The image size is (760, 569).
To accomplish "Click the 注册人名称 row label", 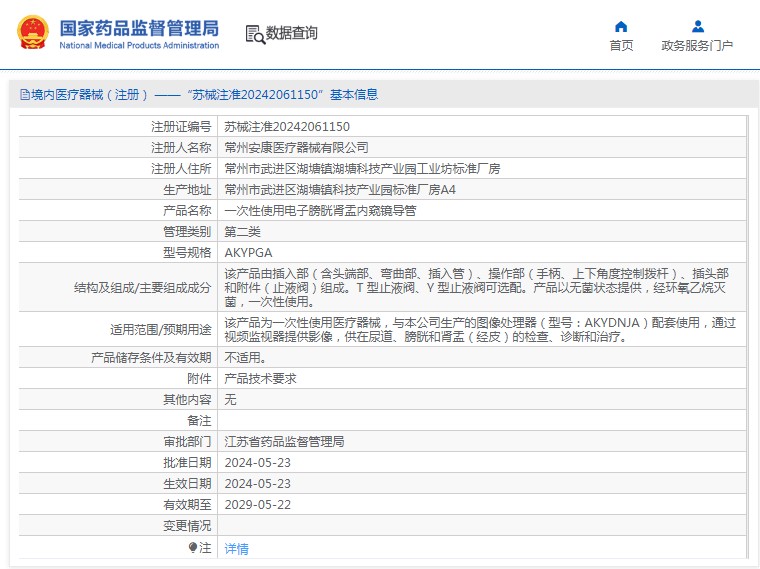I will click(x=181, y=148).
